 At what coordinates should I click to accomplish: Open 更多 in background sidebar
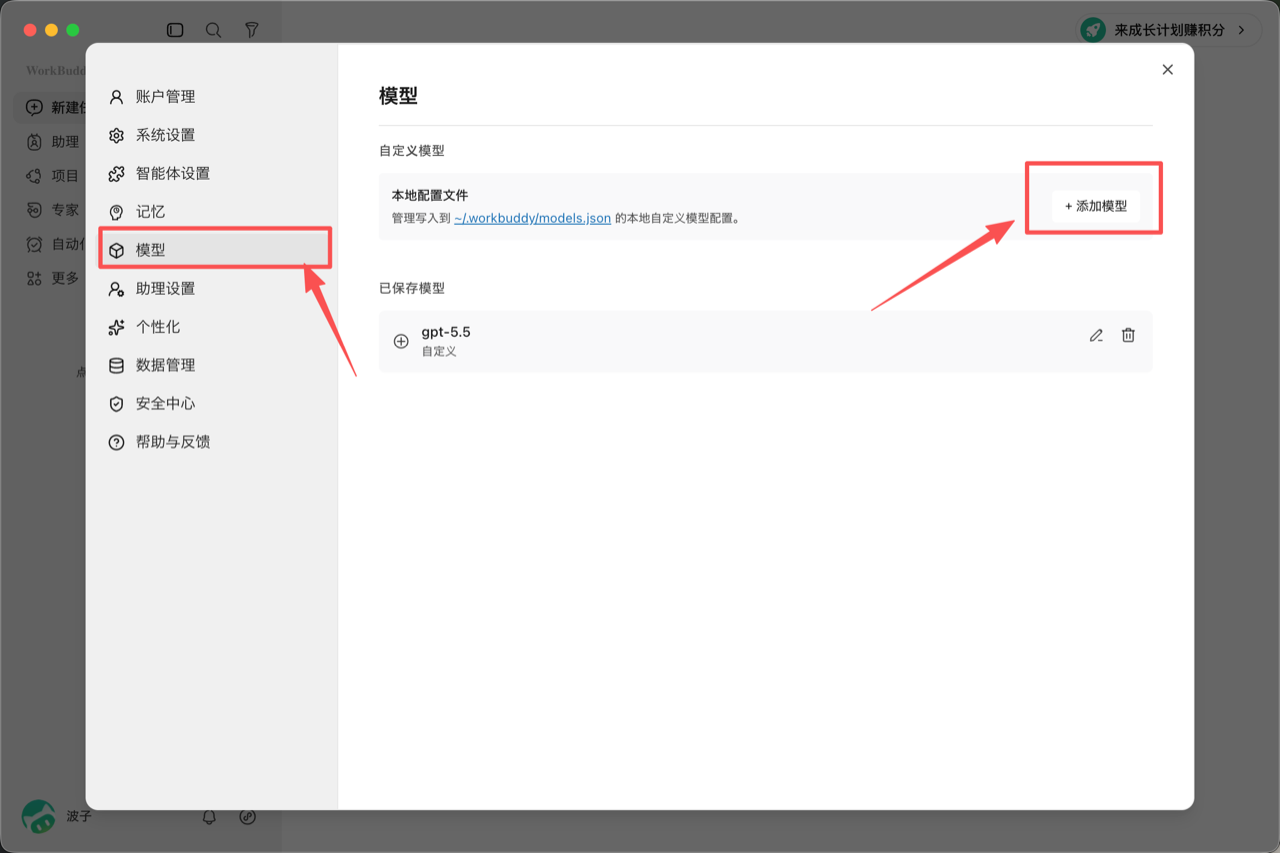point(53,278)
